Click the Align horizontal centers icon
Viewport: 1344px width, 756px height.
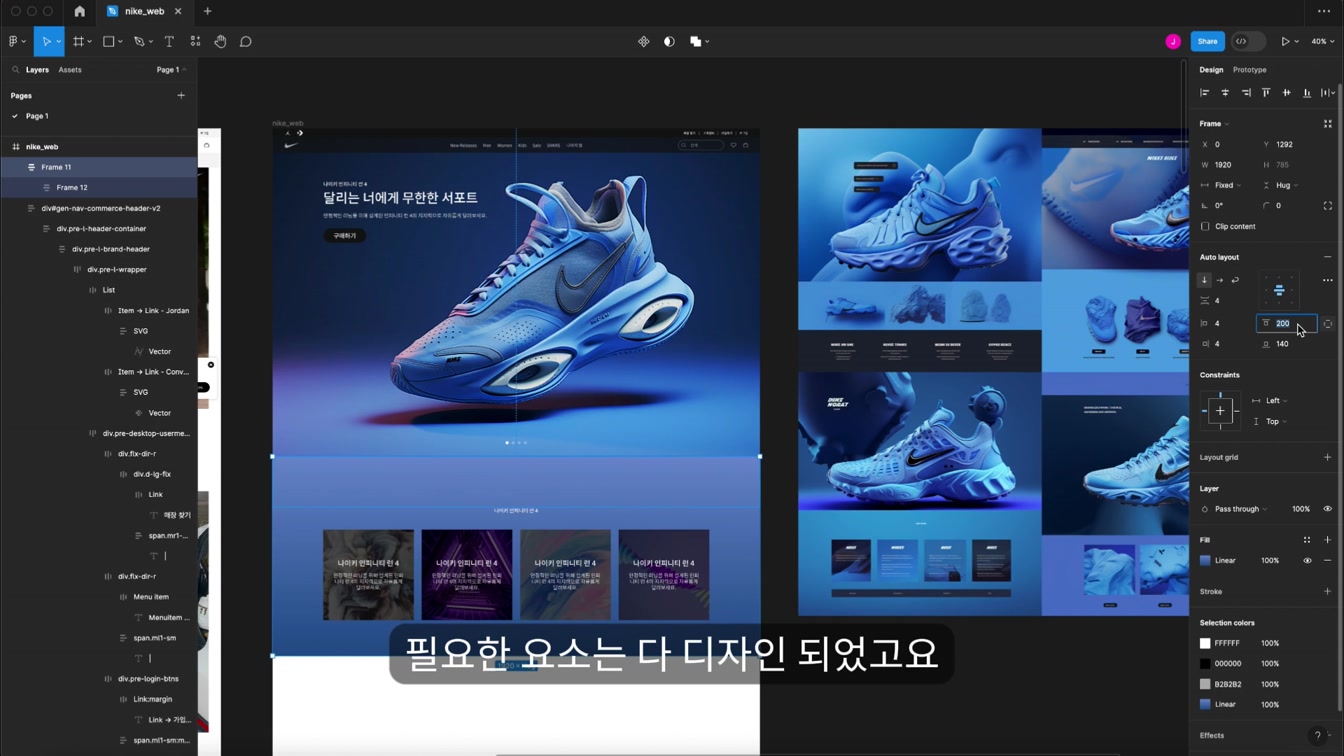click(1225, 93)
